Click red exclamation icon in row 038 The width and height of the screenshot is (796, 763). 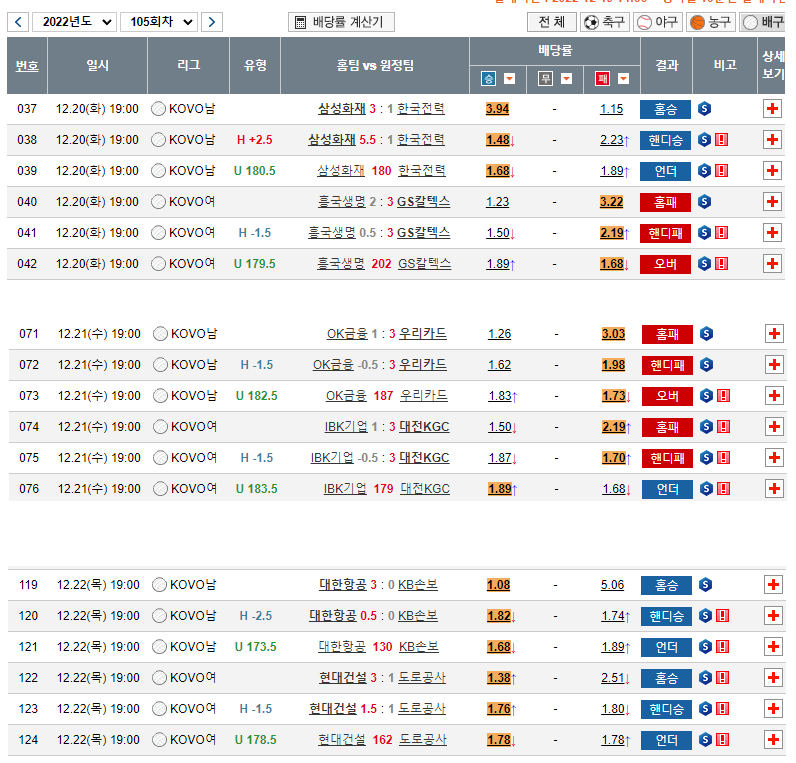pos(722,140)
